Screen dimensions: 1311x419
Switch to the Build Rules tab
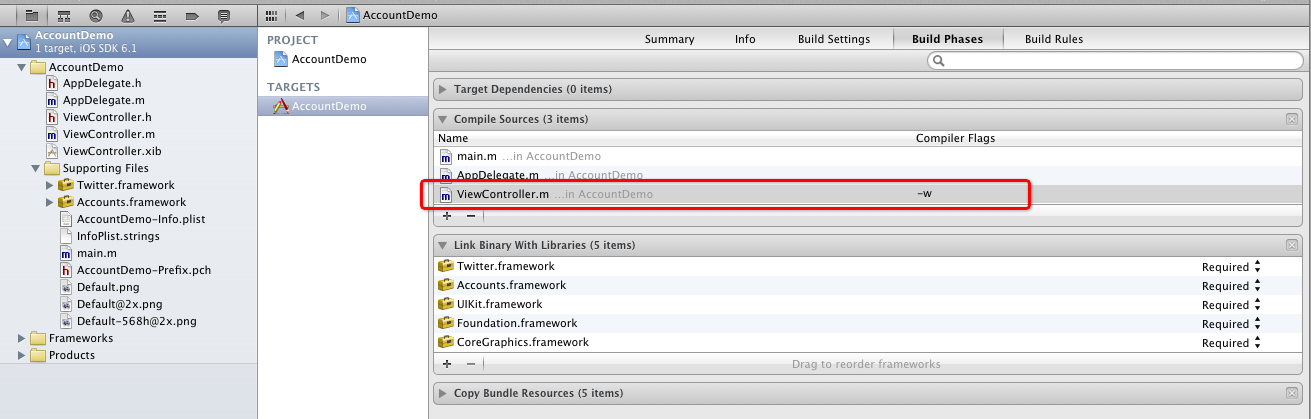1054,39
